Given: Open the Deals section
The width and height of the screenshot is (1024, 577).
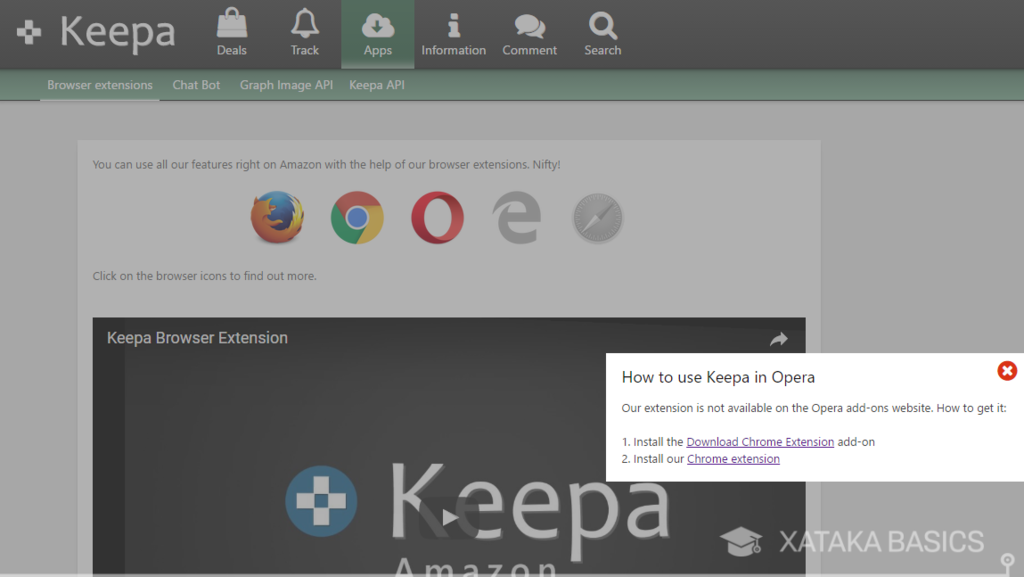Looking at the screenshot, I should tap(231, 33).
